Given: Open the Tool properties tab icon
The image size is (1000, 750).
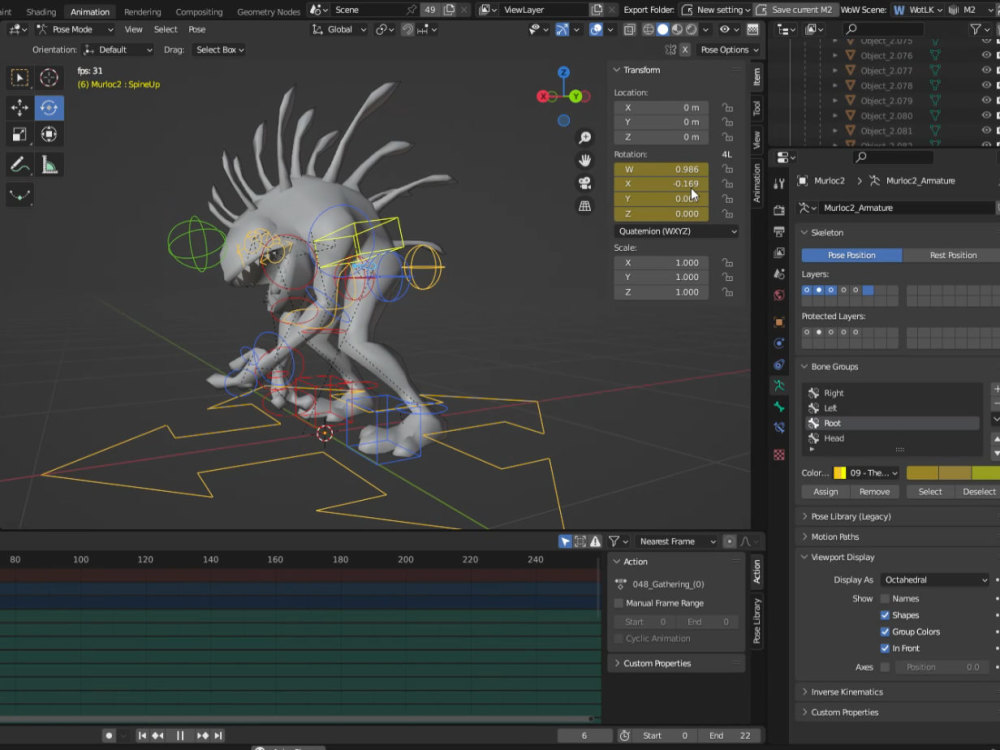Looking at the screenshot, I should coord(779,184).
